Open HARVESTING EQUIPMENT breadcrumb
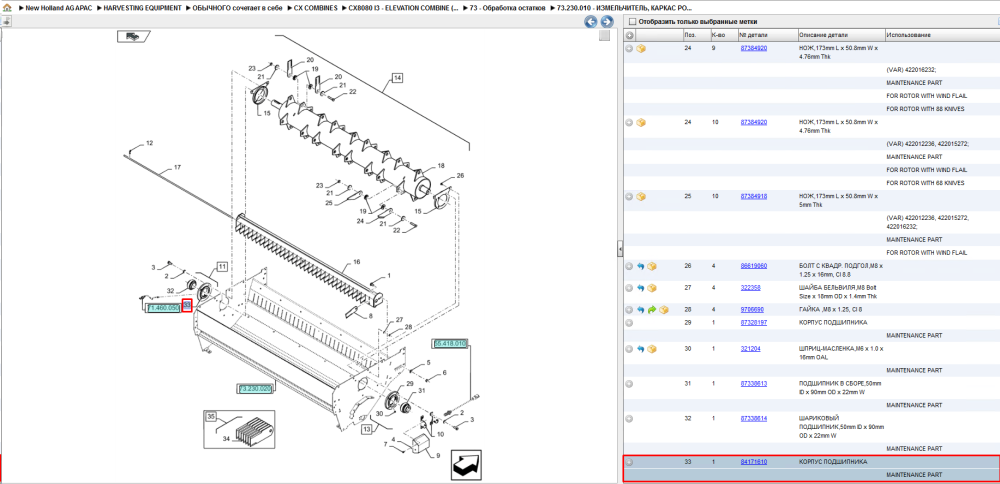Viewport: 1000px width, 484px height. (x=143, y=8)
